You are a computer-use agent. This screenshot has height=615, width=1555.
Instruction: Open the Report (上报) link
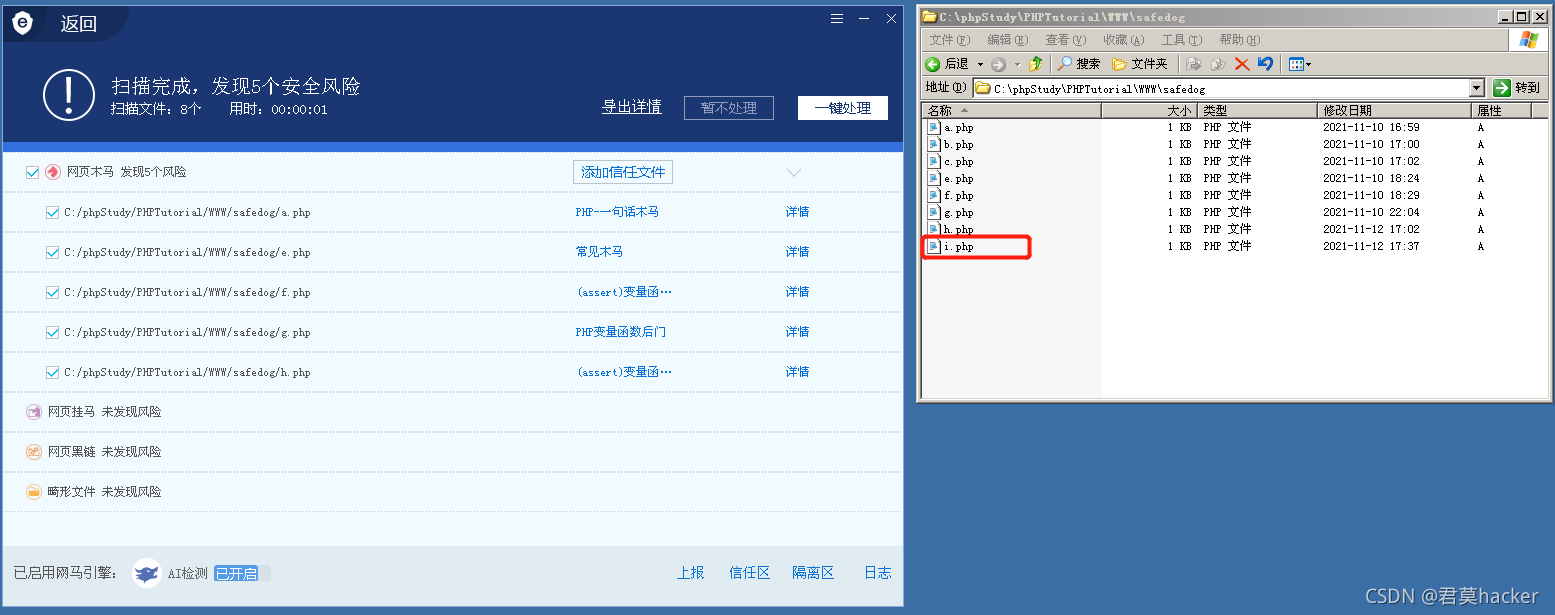690,573
